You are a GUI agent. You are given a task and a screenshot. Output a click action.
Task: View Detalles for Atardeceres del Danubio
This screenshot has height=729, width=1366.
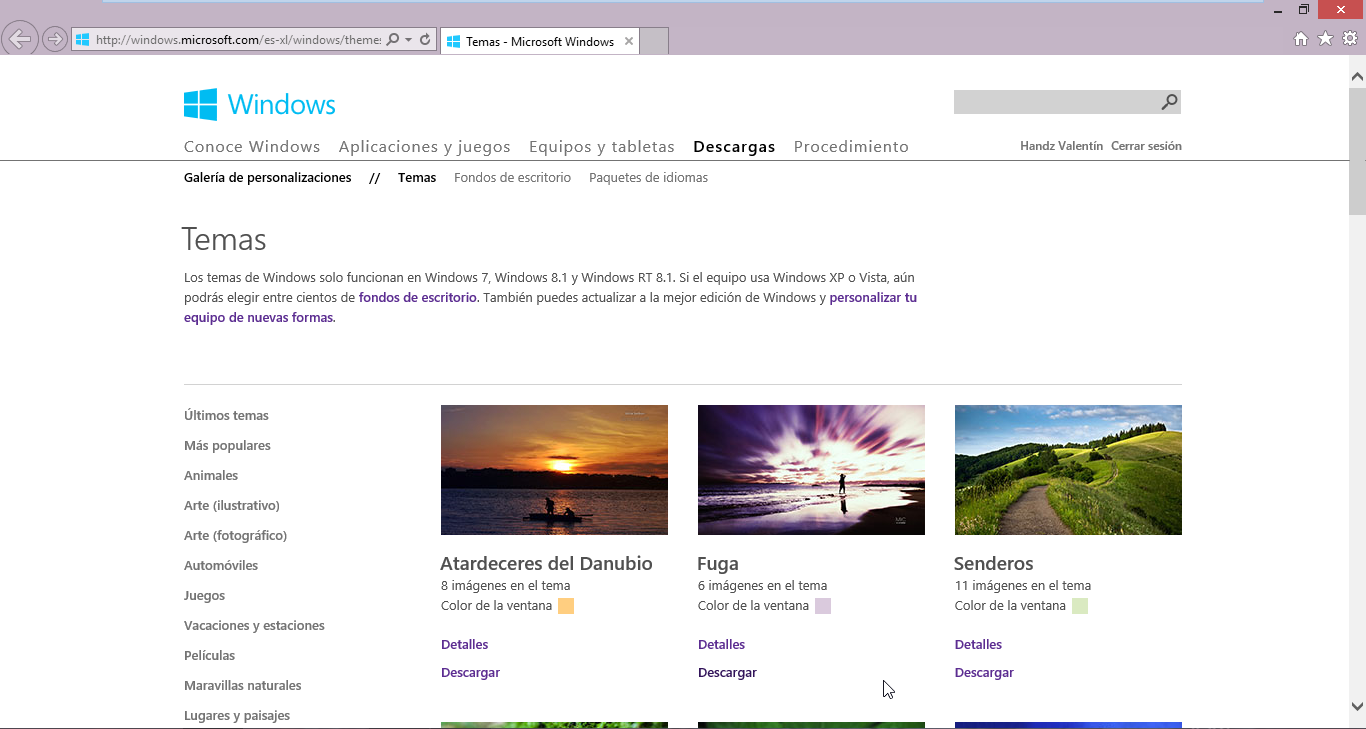pyautogui.click(x=464, y=645)
